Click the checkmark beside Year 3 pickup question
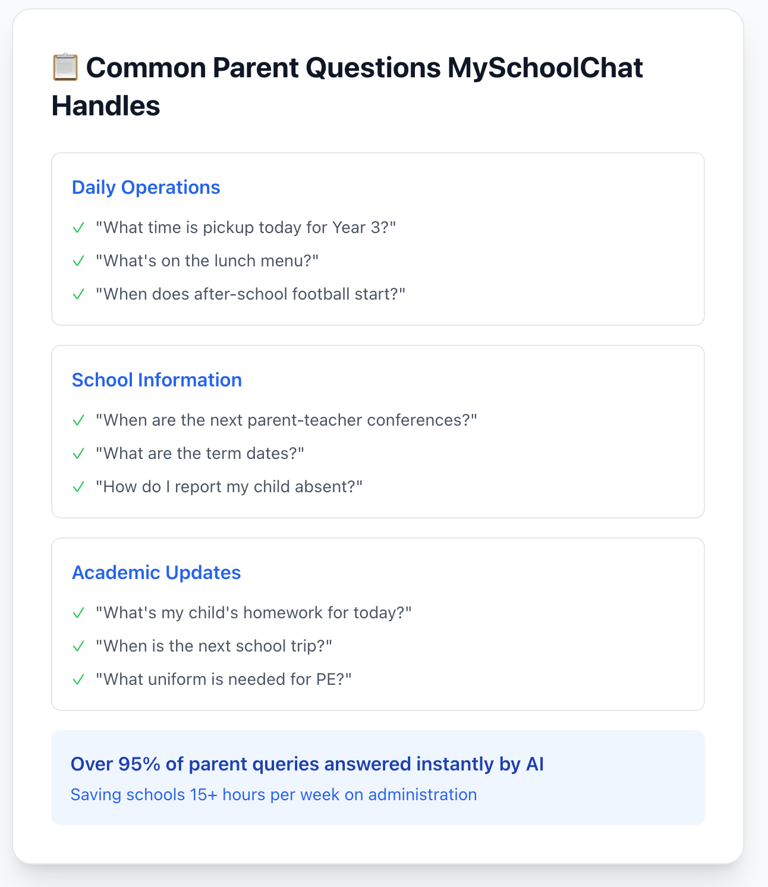The width and height of the screenshot is (768, 887). 79,227
